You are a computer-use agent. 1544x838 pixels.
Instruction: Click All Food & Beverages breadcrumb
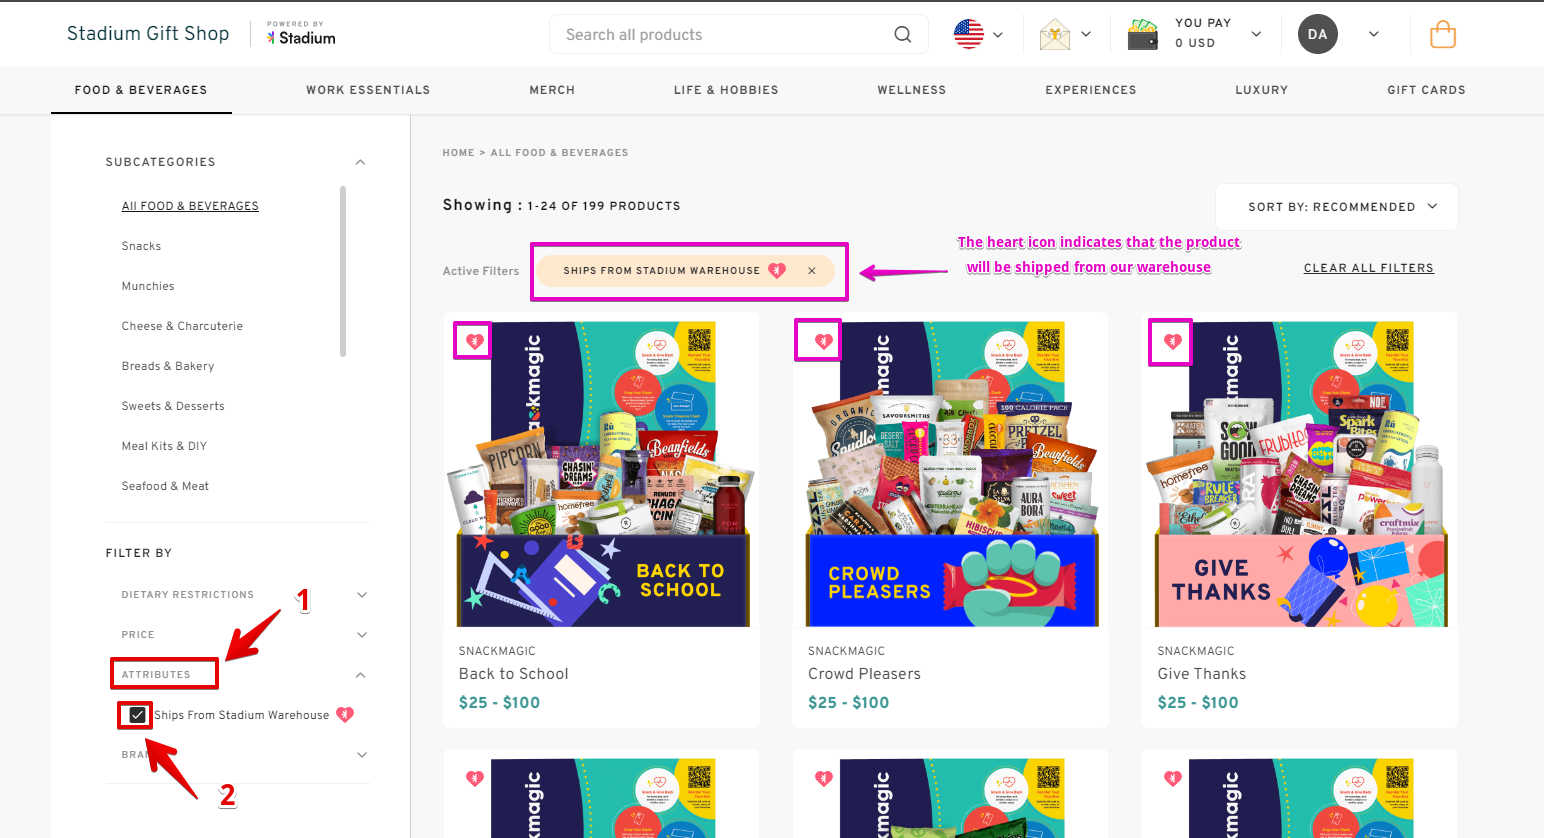[x=560, y=153]
